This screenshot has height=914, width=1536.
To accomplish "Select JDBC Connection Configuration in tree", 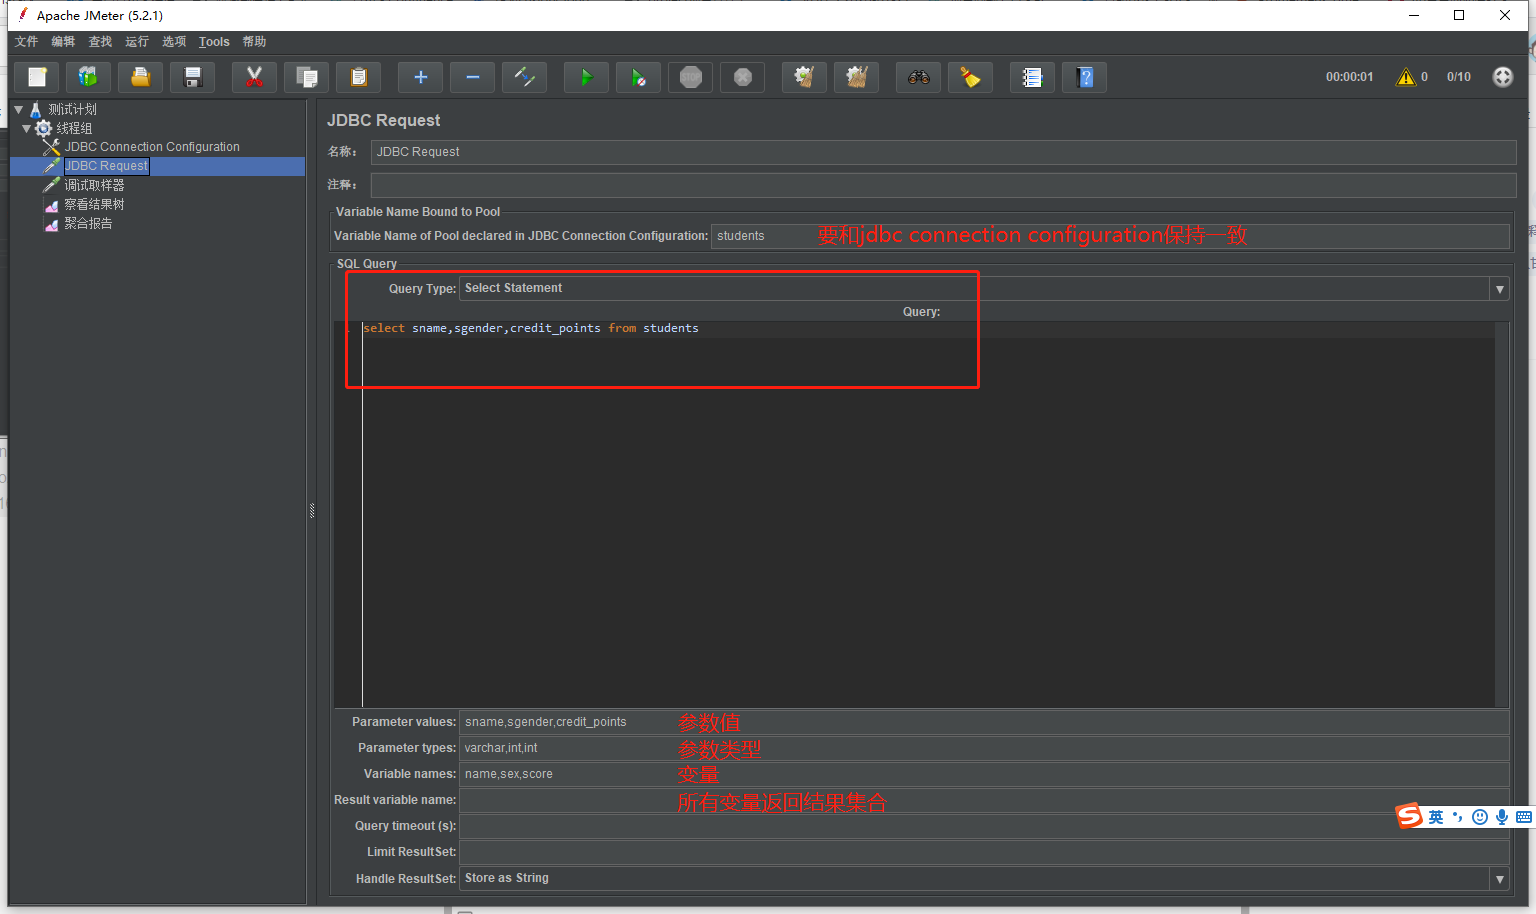I will [152, 147].
